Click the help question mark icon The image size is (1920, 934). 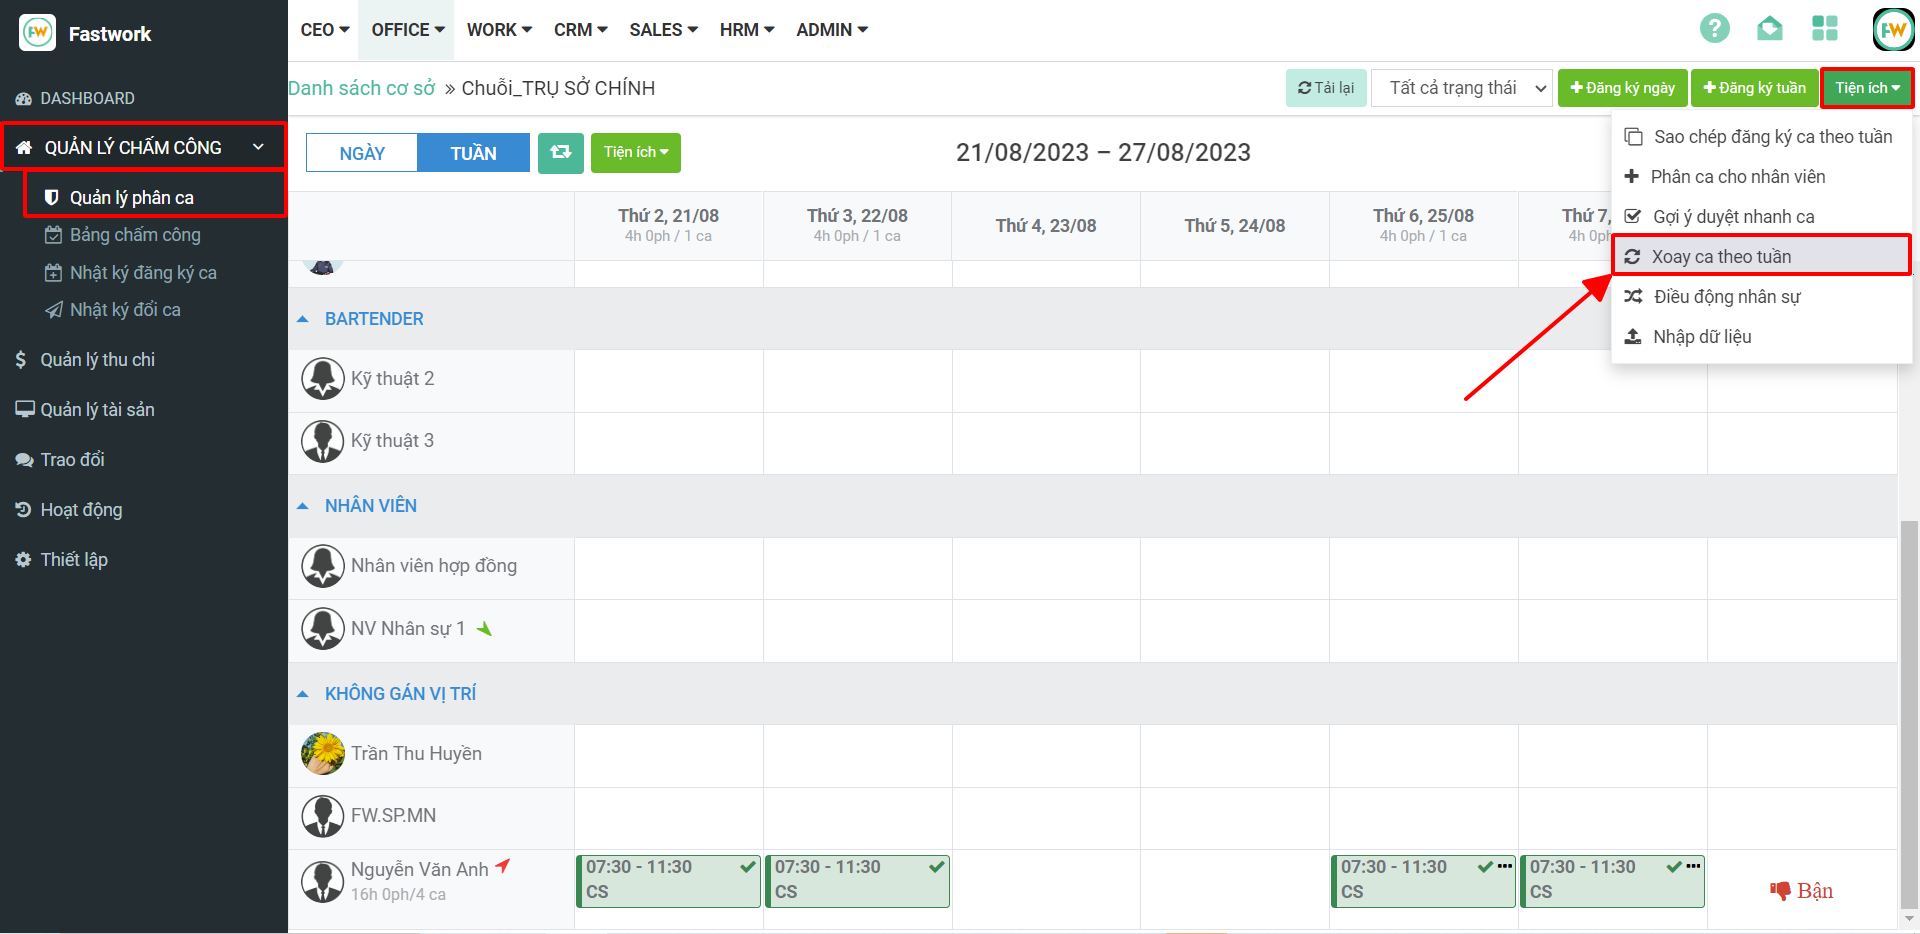1714,28
